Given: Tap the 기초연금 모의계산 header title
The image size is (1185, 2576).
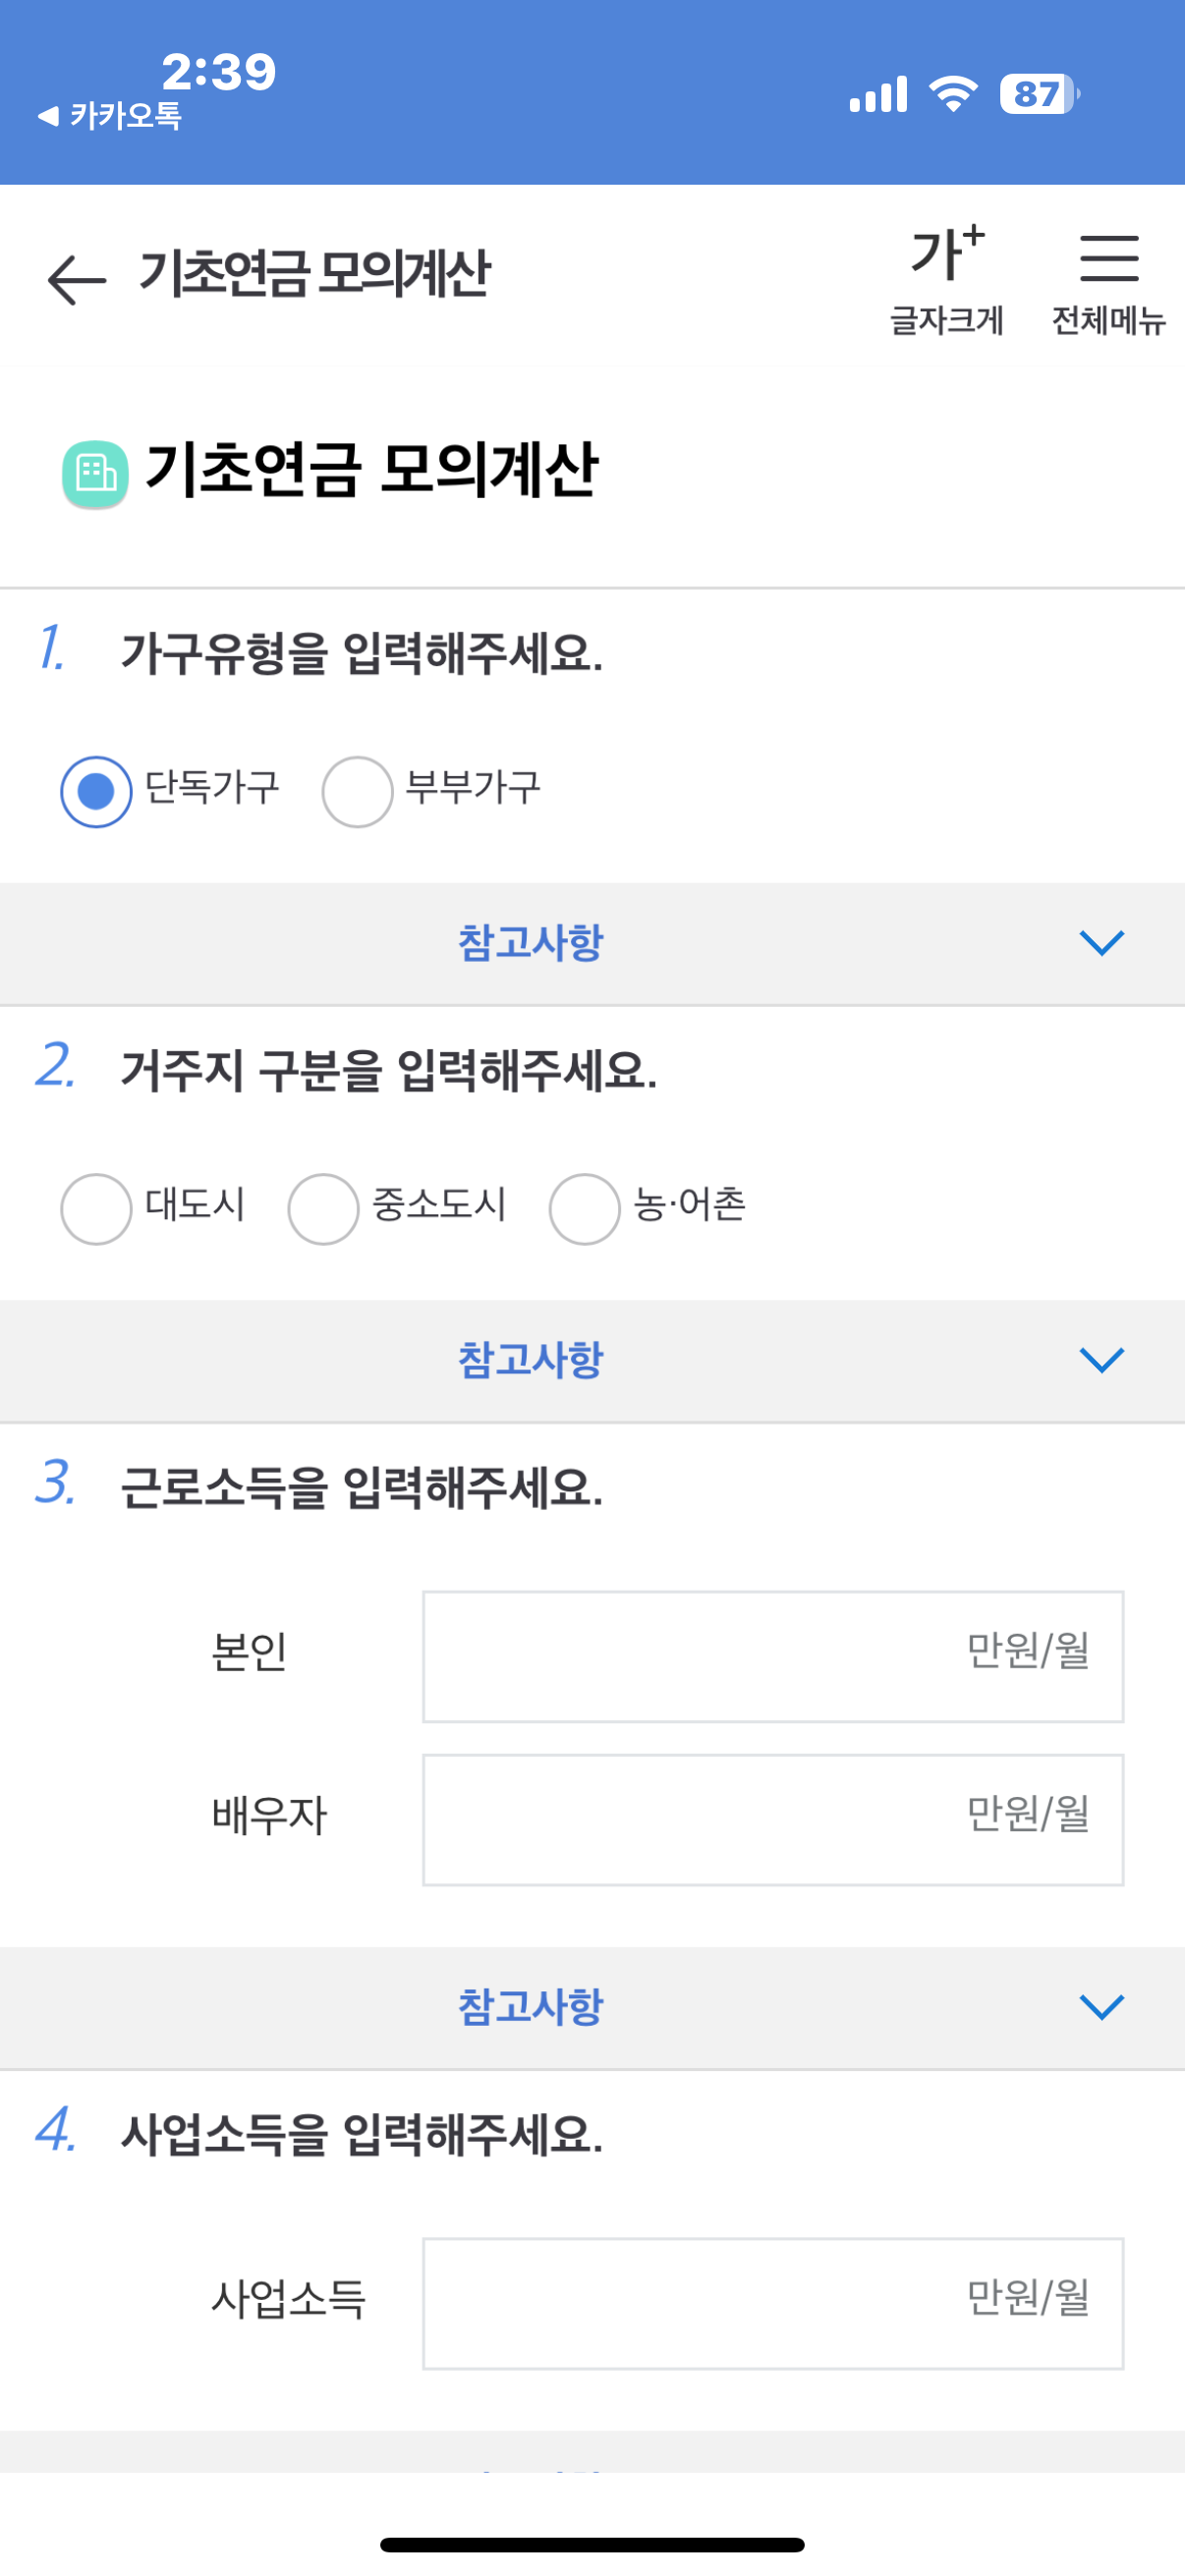Looking at the screenshot, I should tap(314, 273).
